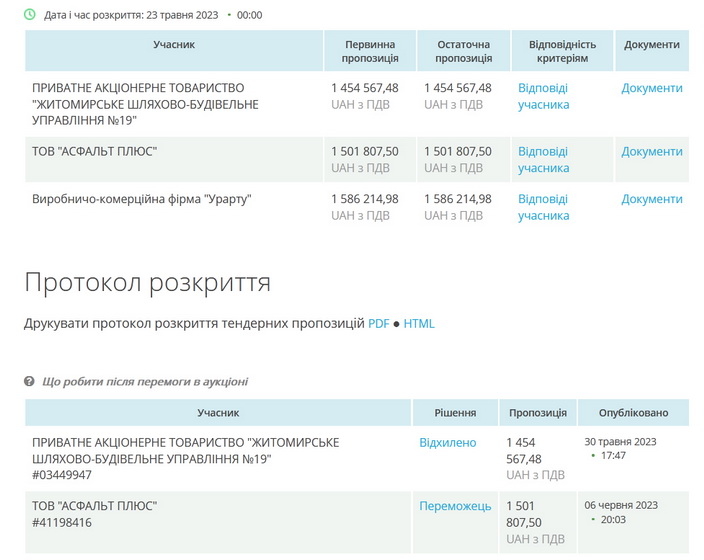Open "Що робити після перемоги в аукціоні" help
The width and height of the screenshot is (704, 560).
click(144, 382)
